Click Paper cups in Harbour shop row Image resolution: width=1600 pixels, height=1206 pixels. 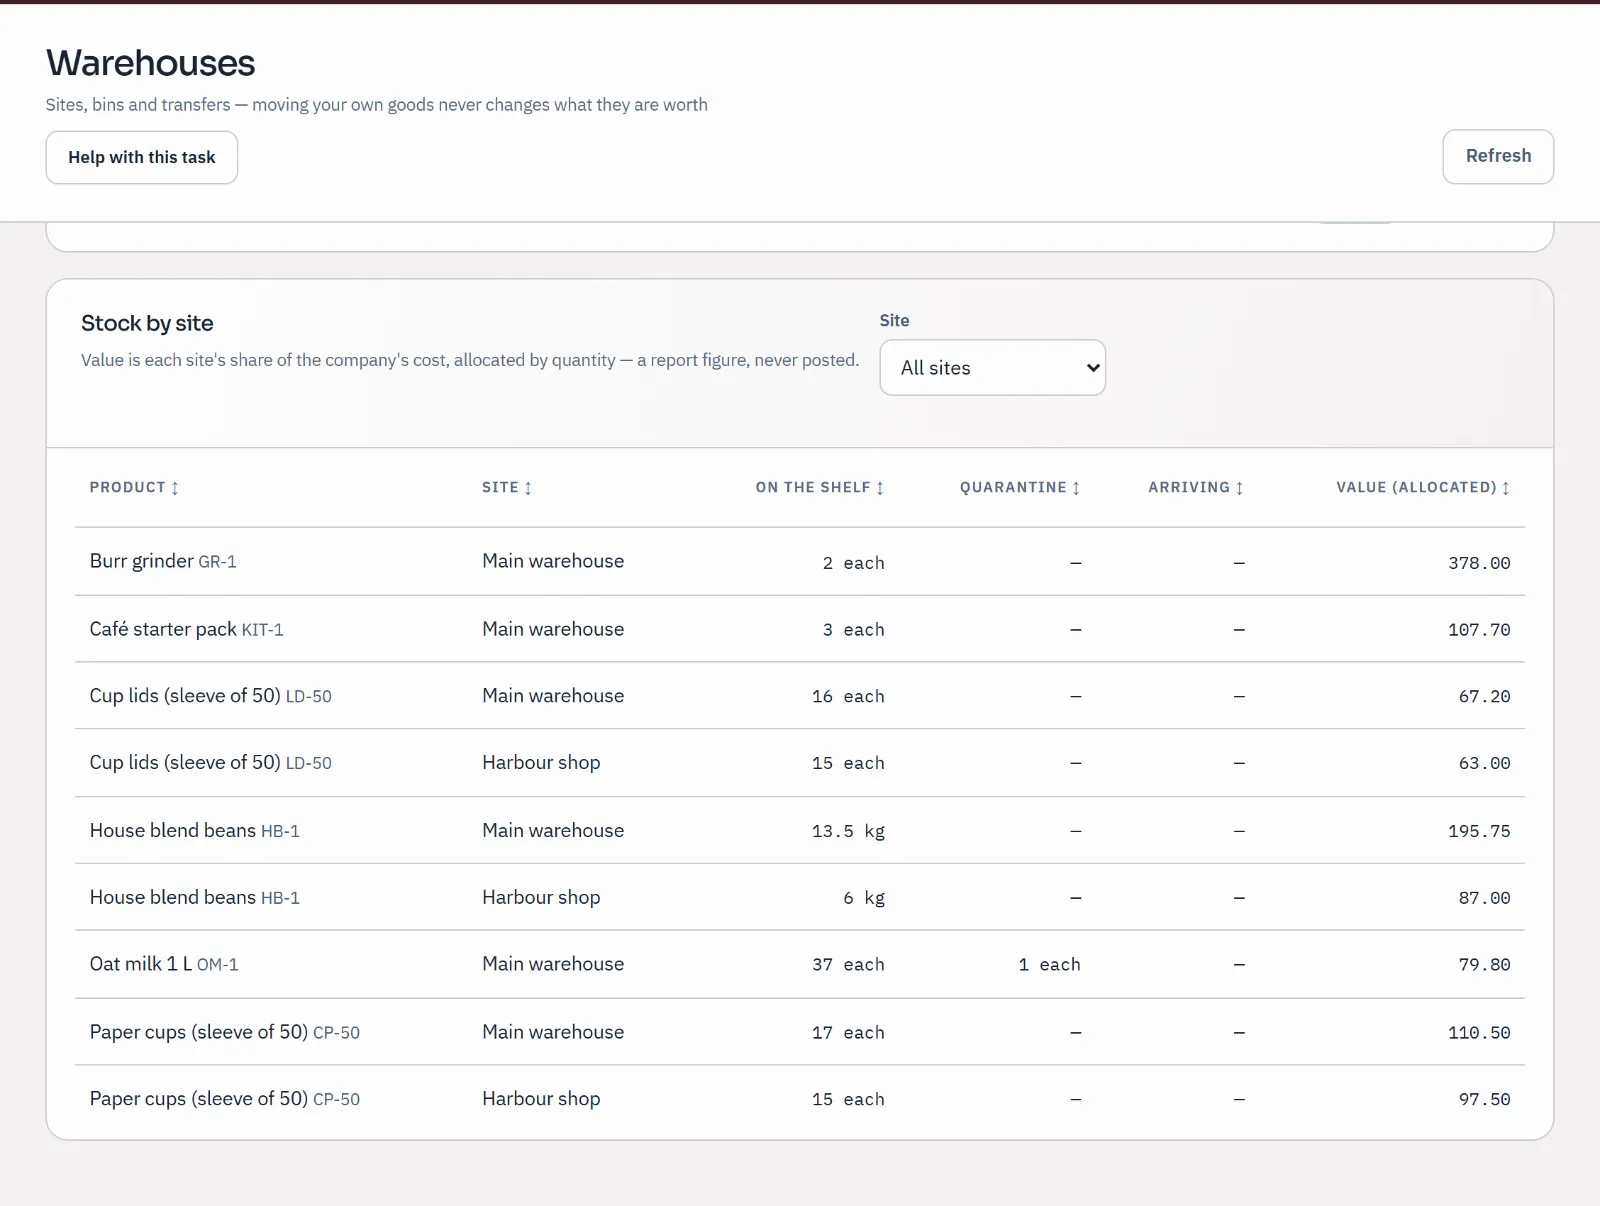224,1098
